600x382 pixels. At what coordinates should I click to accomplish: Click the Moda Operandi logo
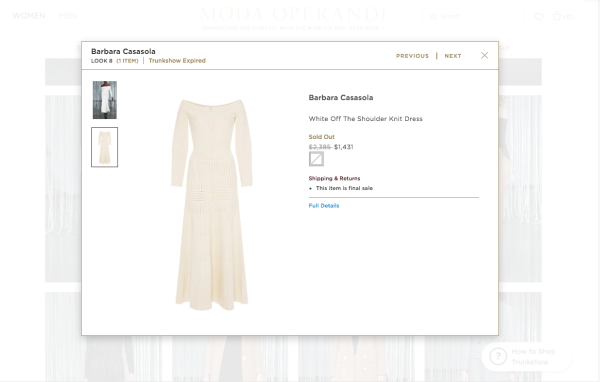pyautogui.click(x=293, y=14)
